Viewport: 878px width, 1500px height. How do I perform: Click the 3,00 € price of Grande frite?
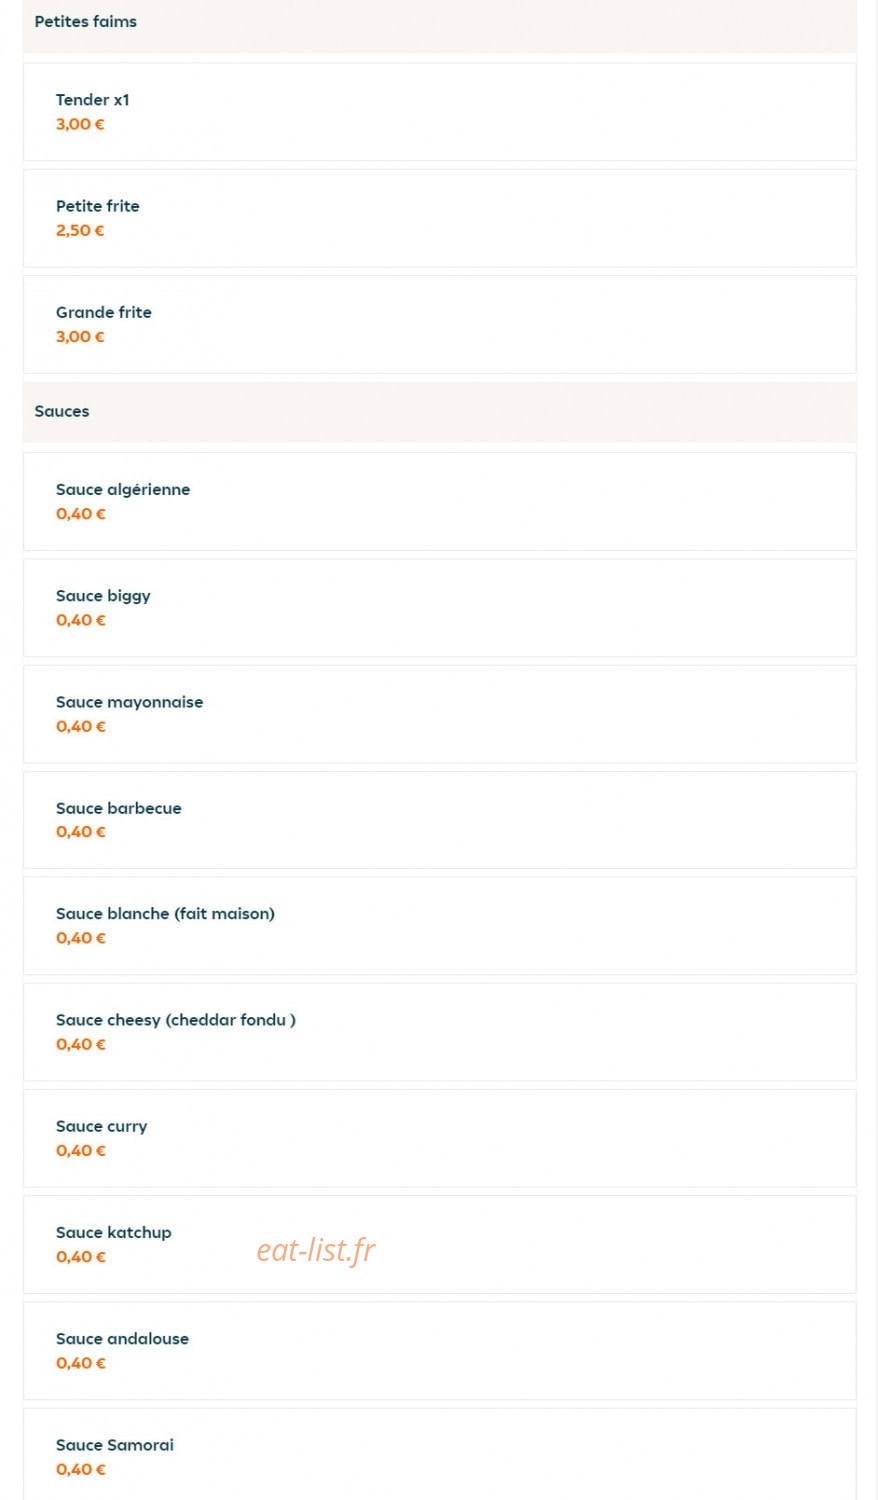pos(80,336)
